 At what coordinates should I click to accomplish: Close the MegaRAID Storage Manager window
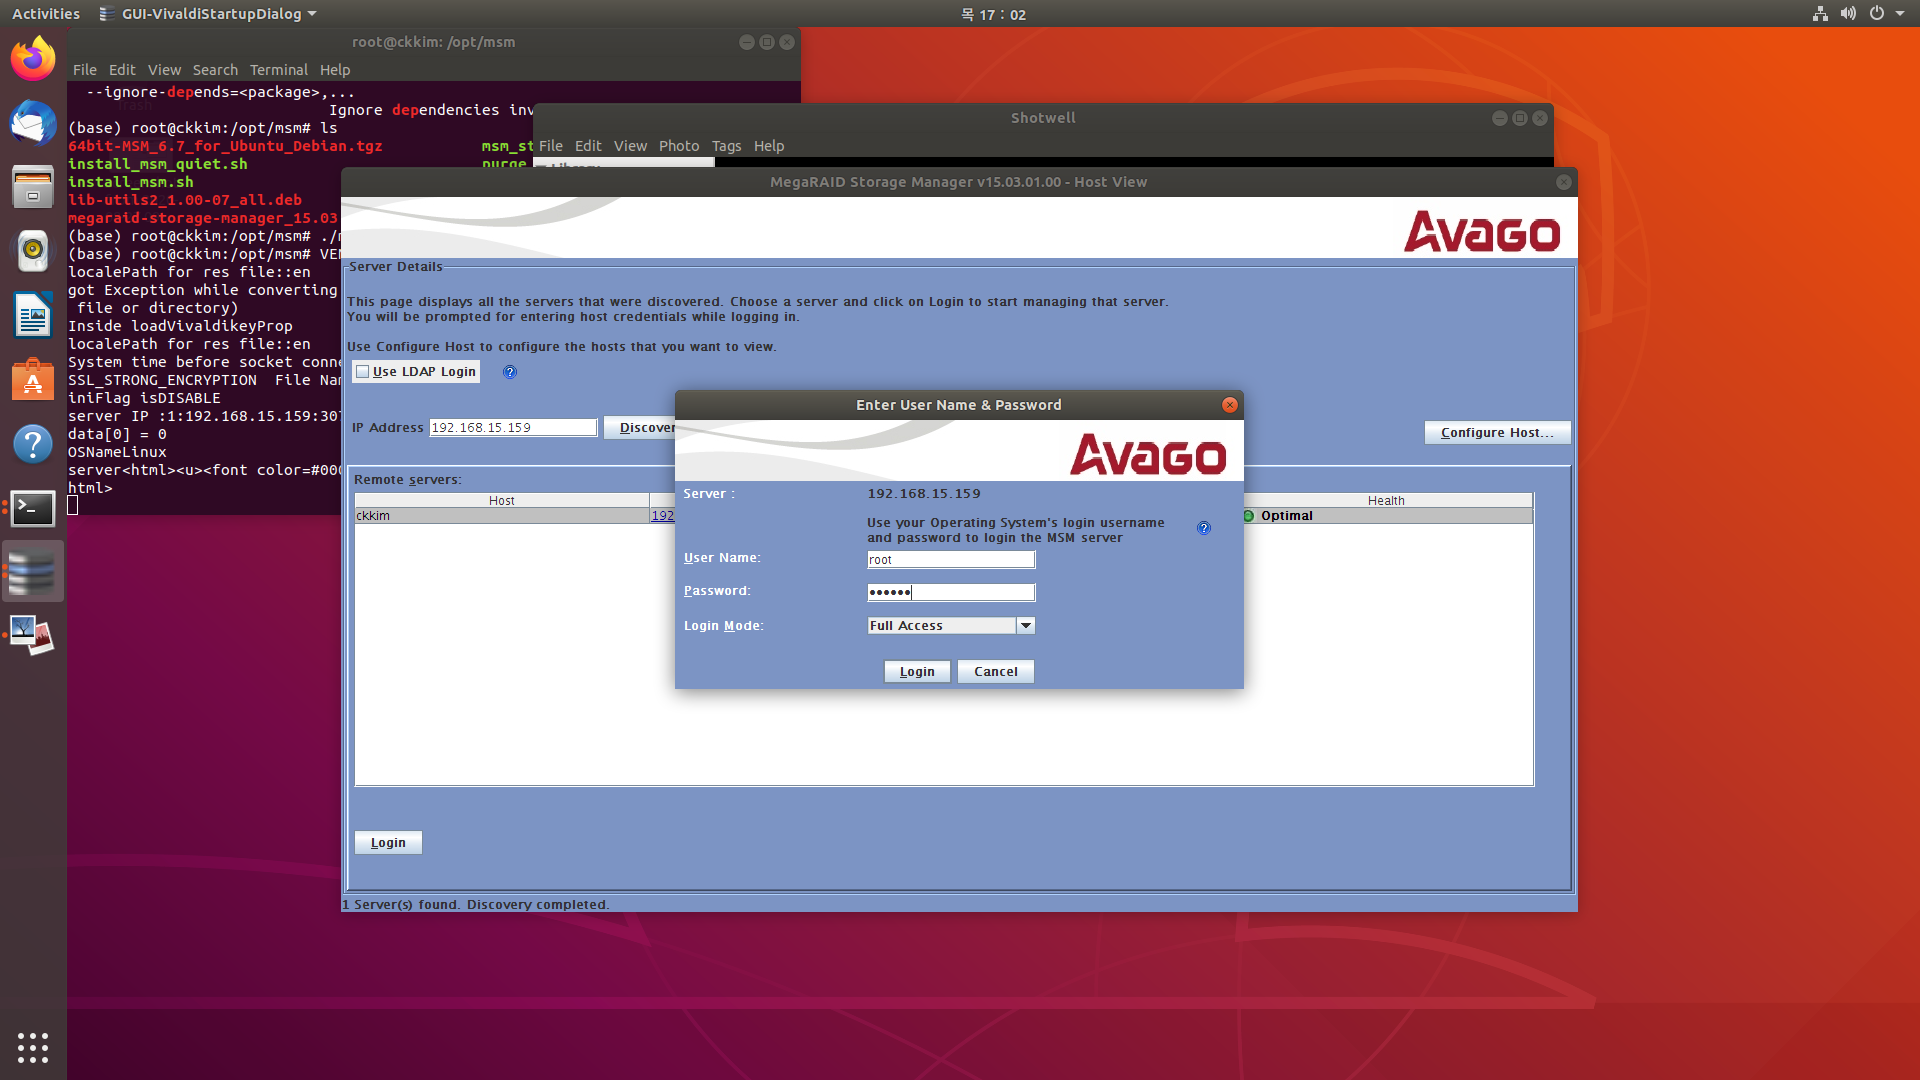pyautogui.click(x=1564, y=182)
